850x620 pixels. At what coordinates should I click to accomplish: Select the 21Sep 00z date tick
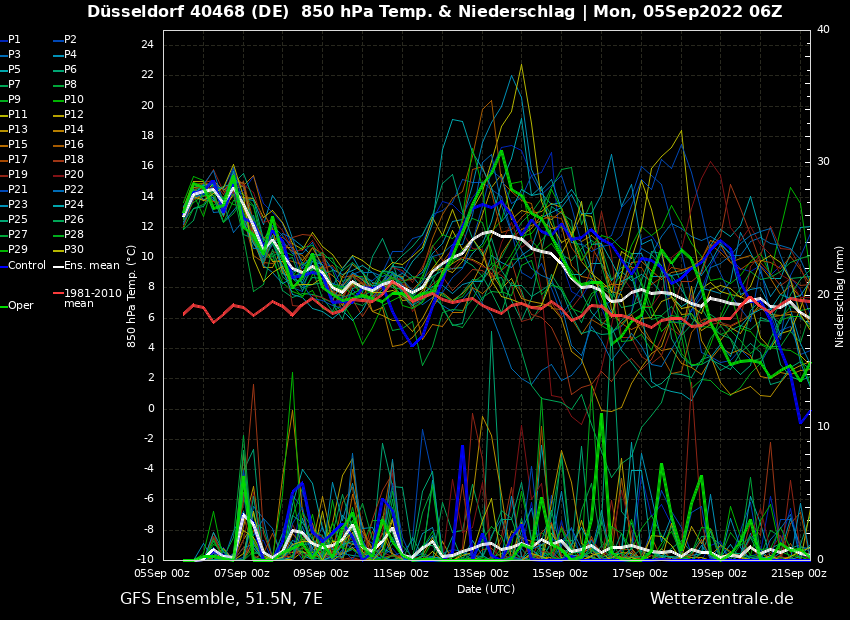coord(799,574)
